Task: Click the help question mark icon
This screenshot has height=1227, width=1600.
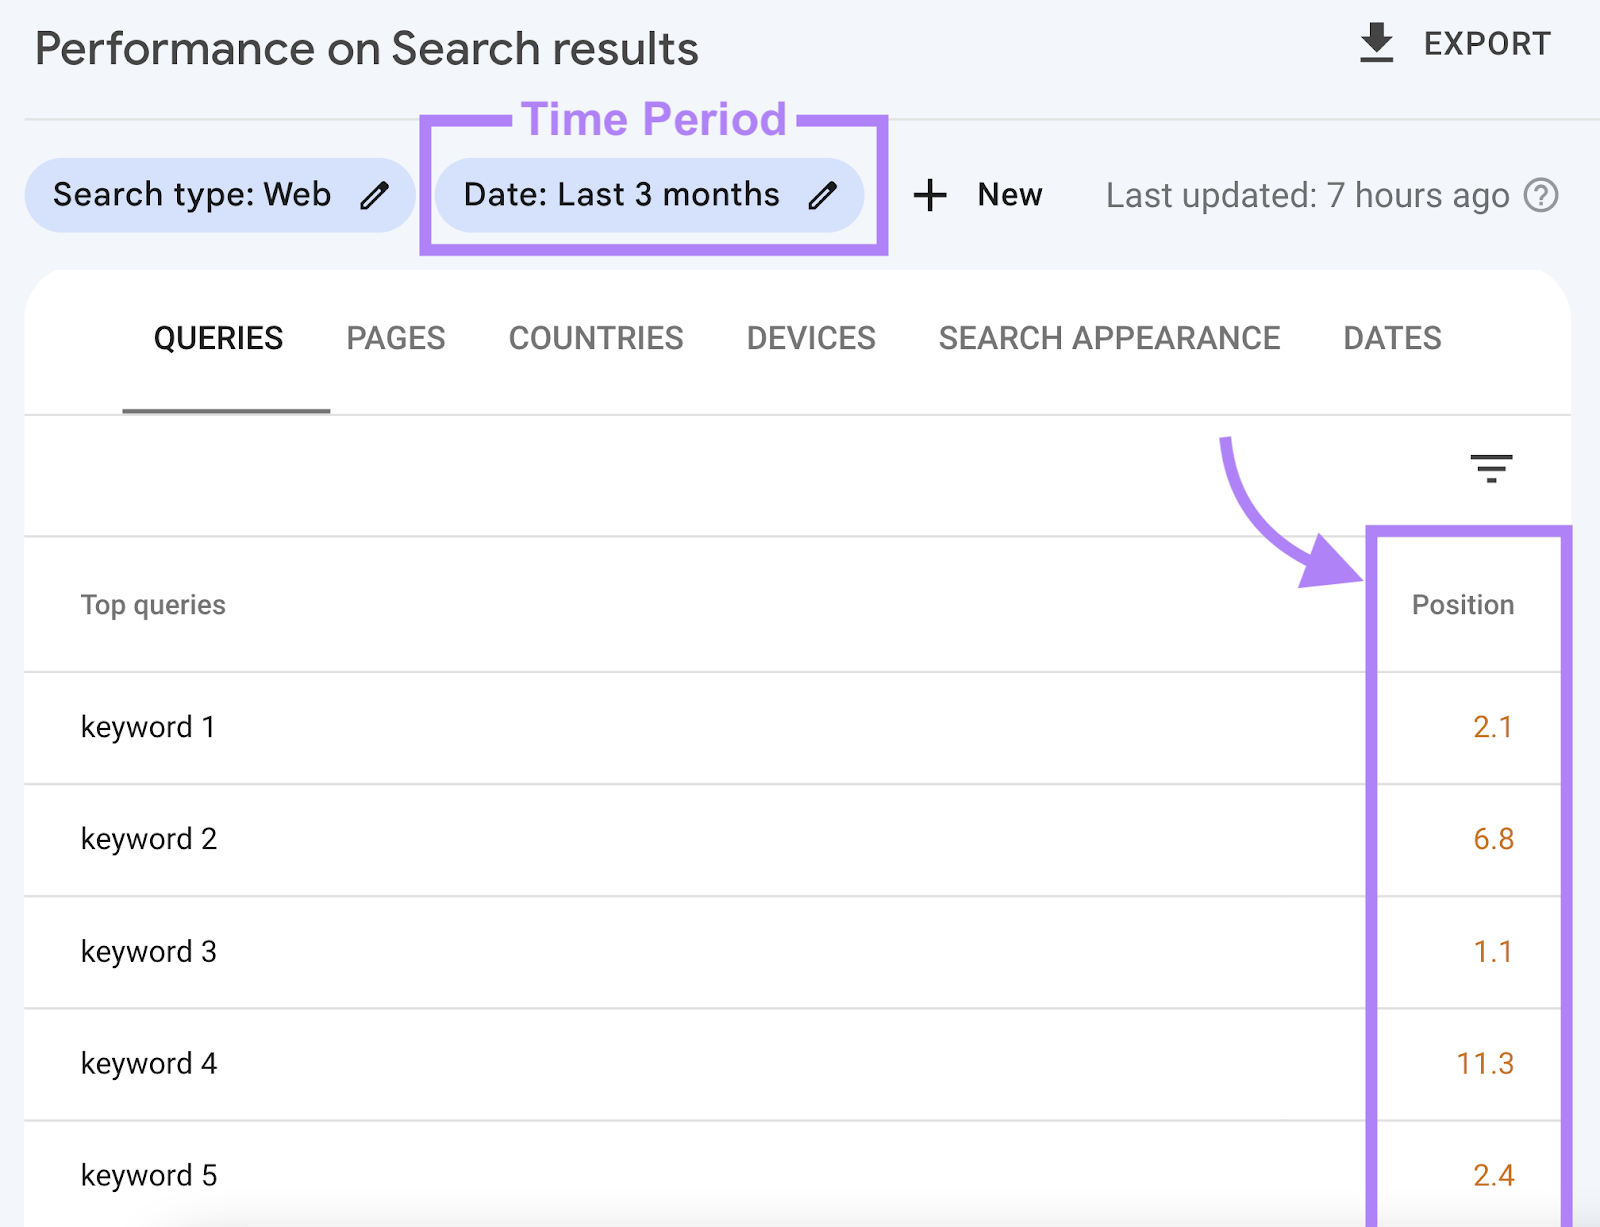Action: tap(1541, 195)
